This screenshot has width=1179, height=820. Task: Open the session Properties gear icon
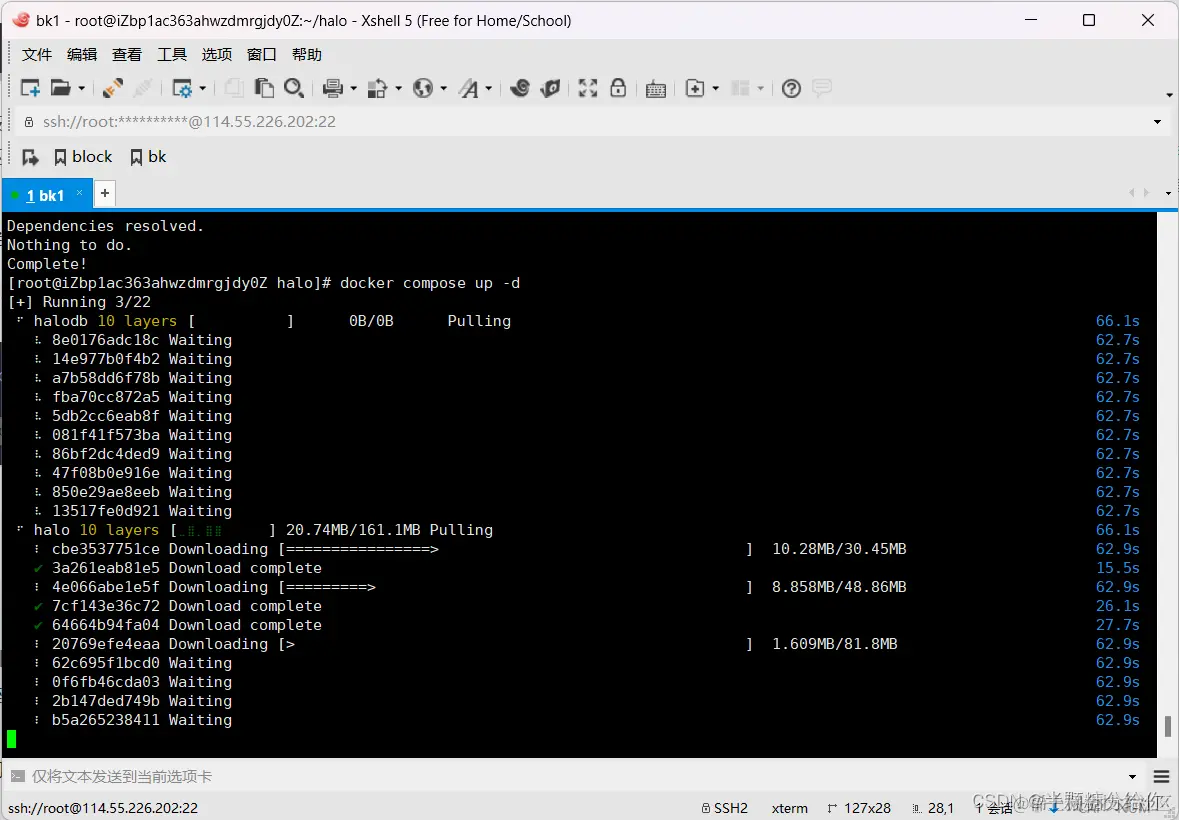click(182, 88)
